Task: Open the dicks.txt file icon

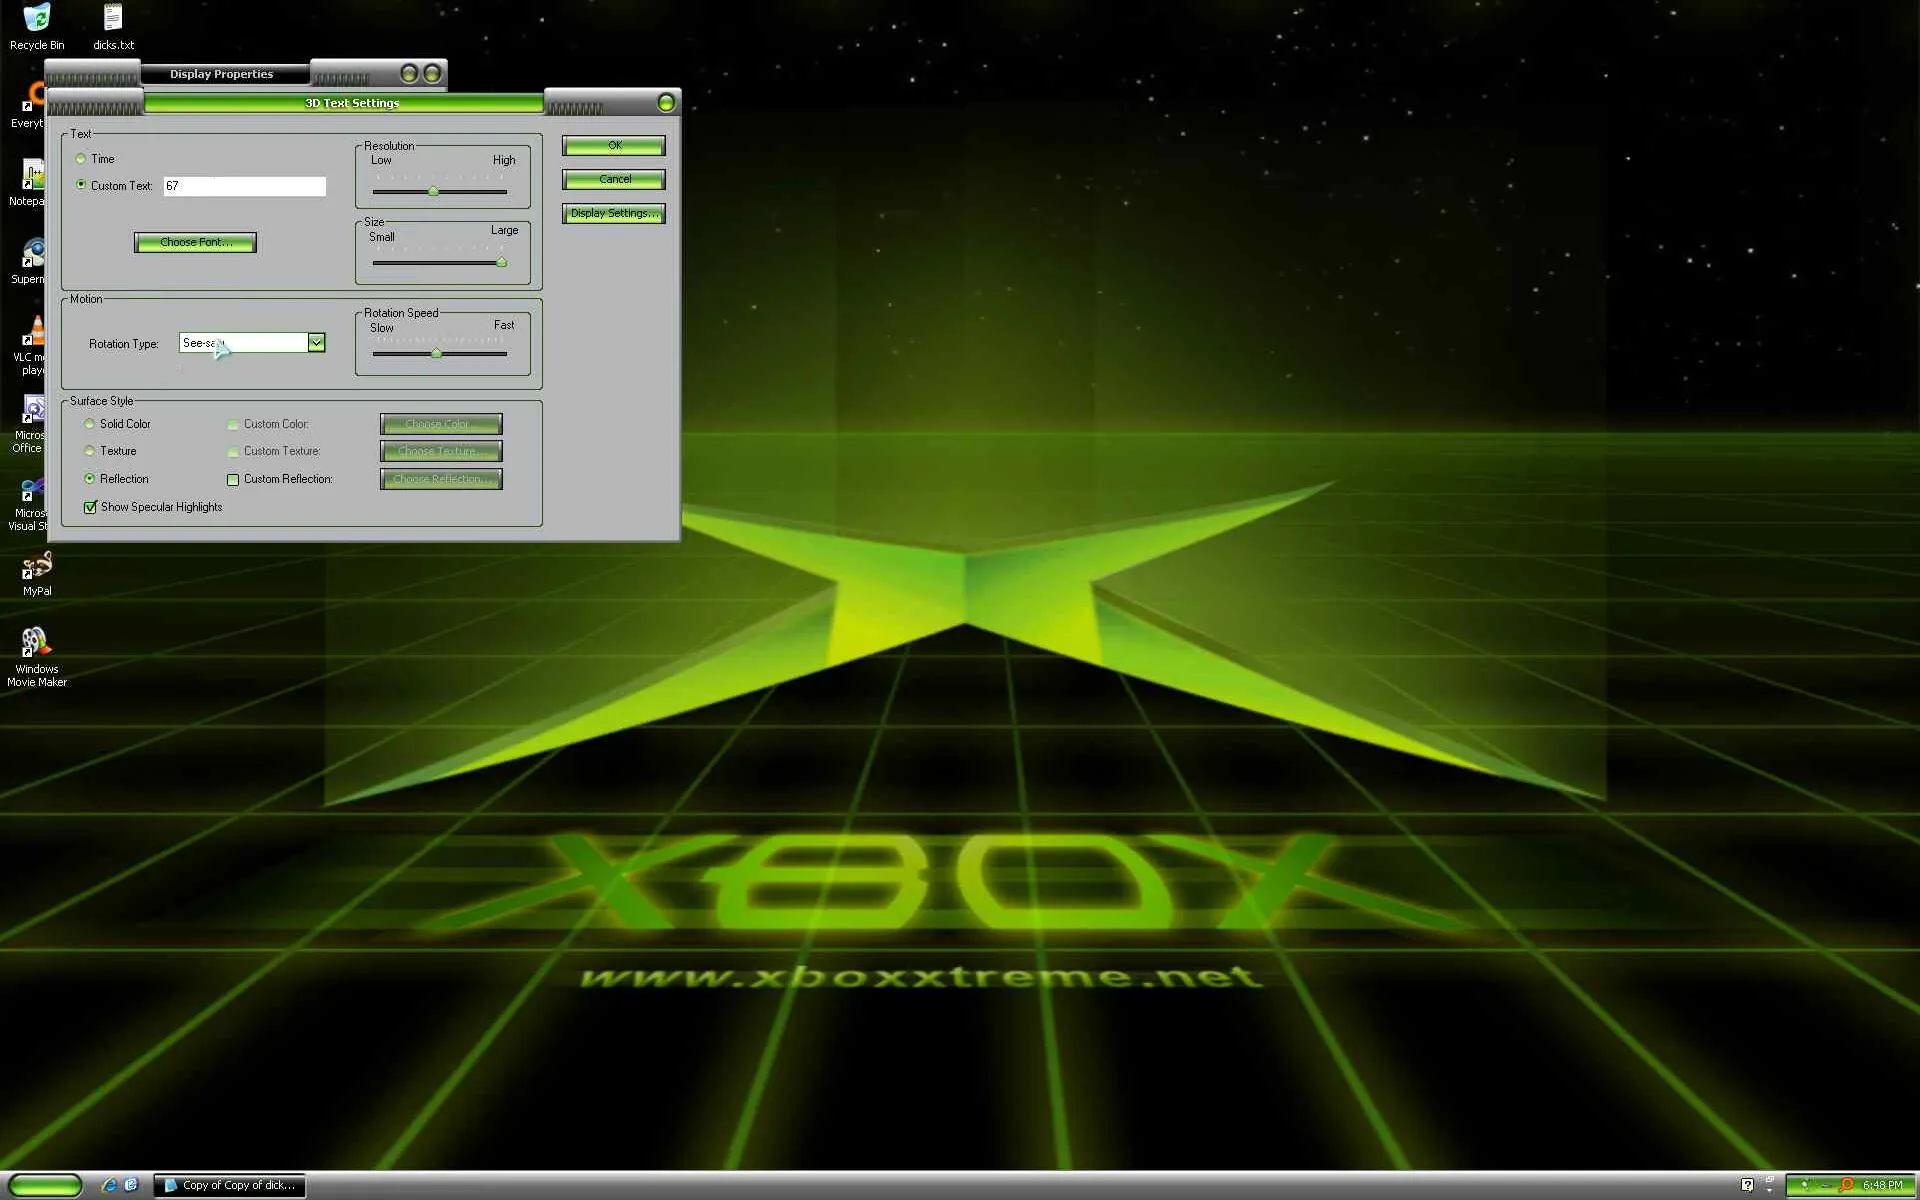Action: 112,18
